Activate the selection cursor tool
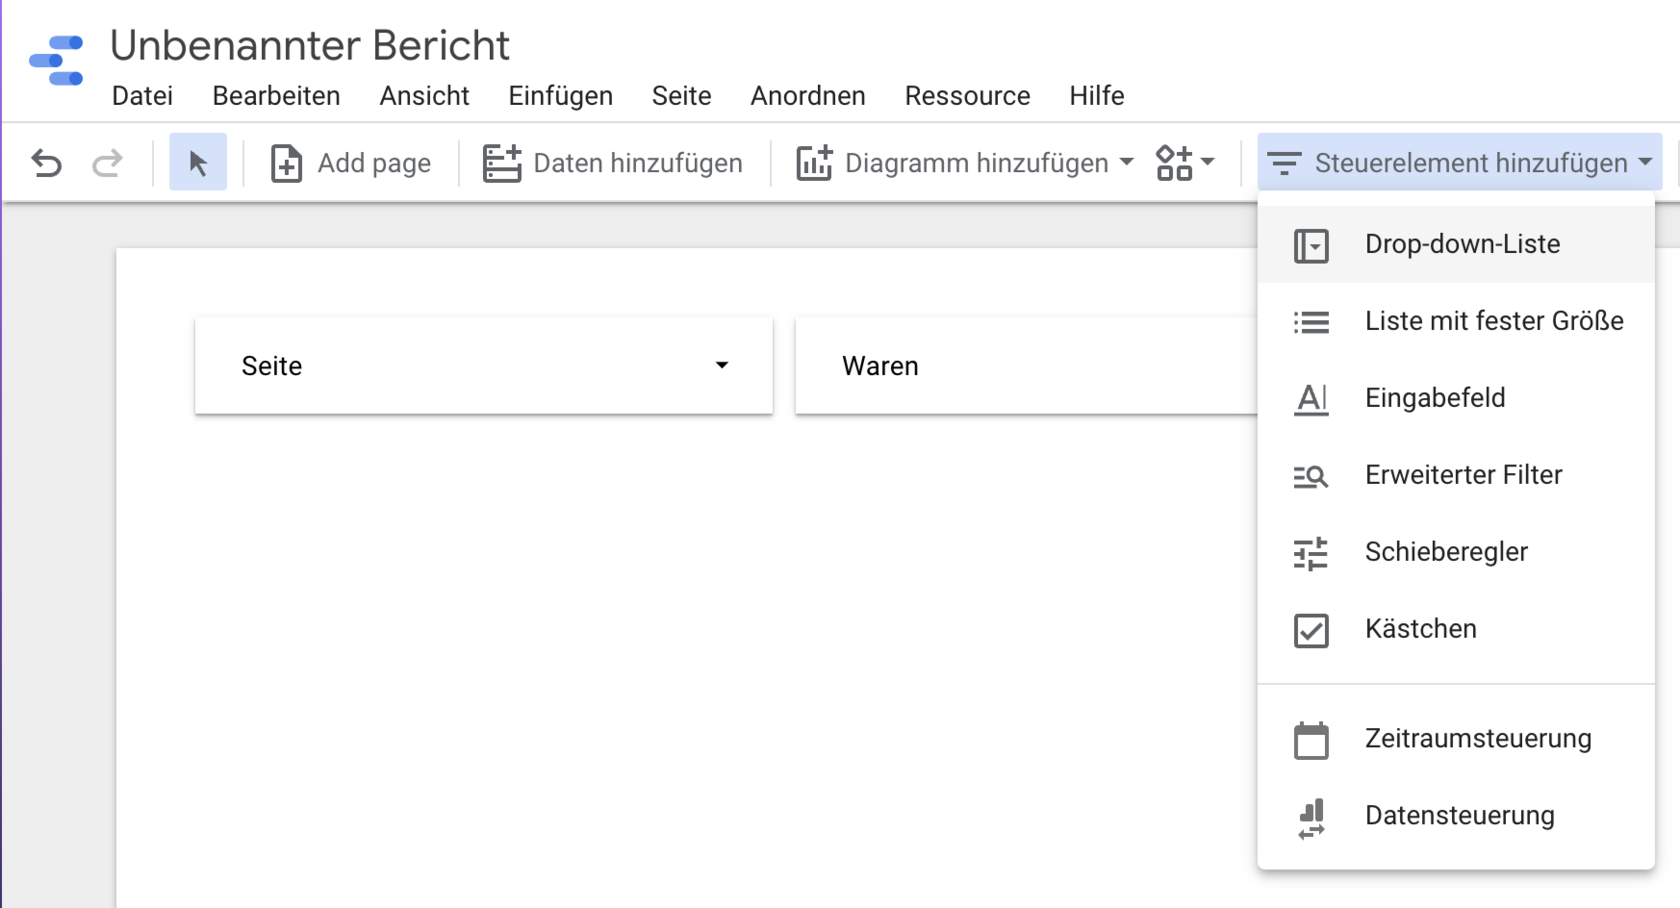The width and height of the screenshot is (1680, 908). coord(198,162)
